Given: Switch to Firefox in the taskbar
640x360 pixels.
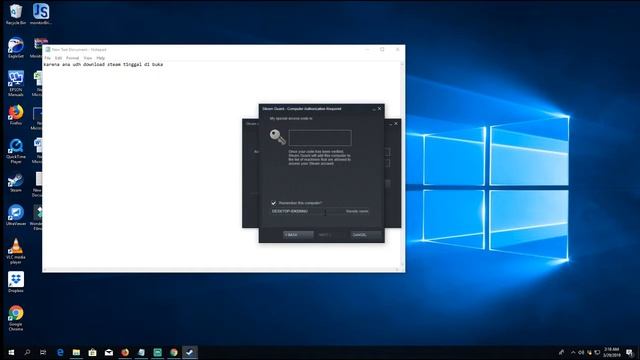Looking at the screenshot, I should click(x=125, y=352).
